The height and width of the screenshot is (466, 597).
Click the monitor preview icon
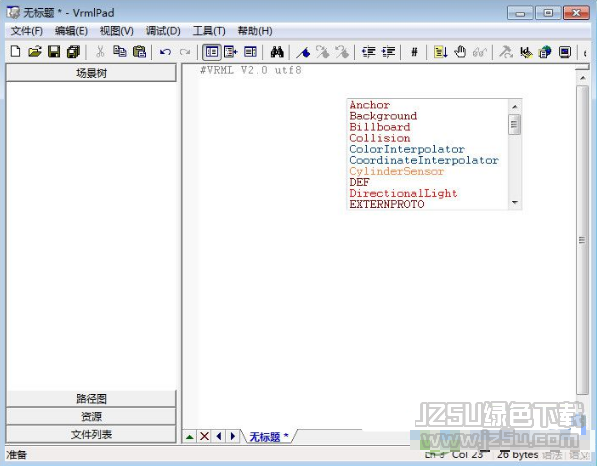(565, 51)
